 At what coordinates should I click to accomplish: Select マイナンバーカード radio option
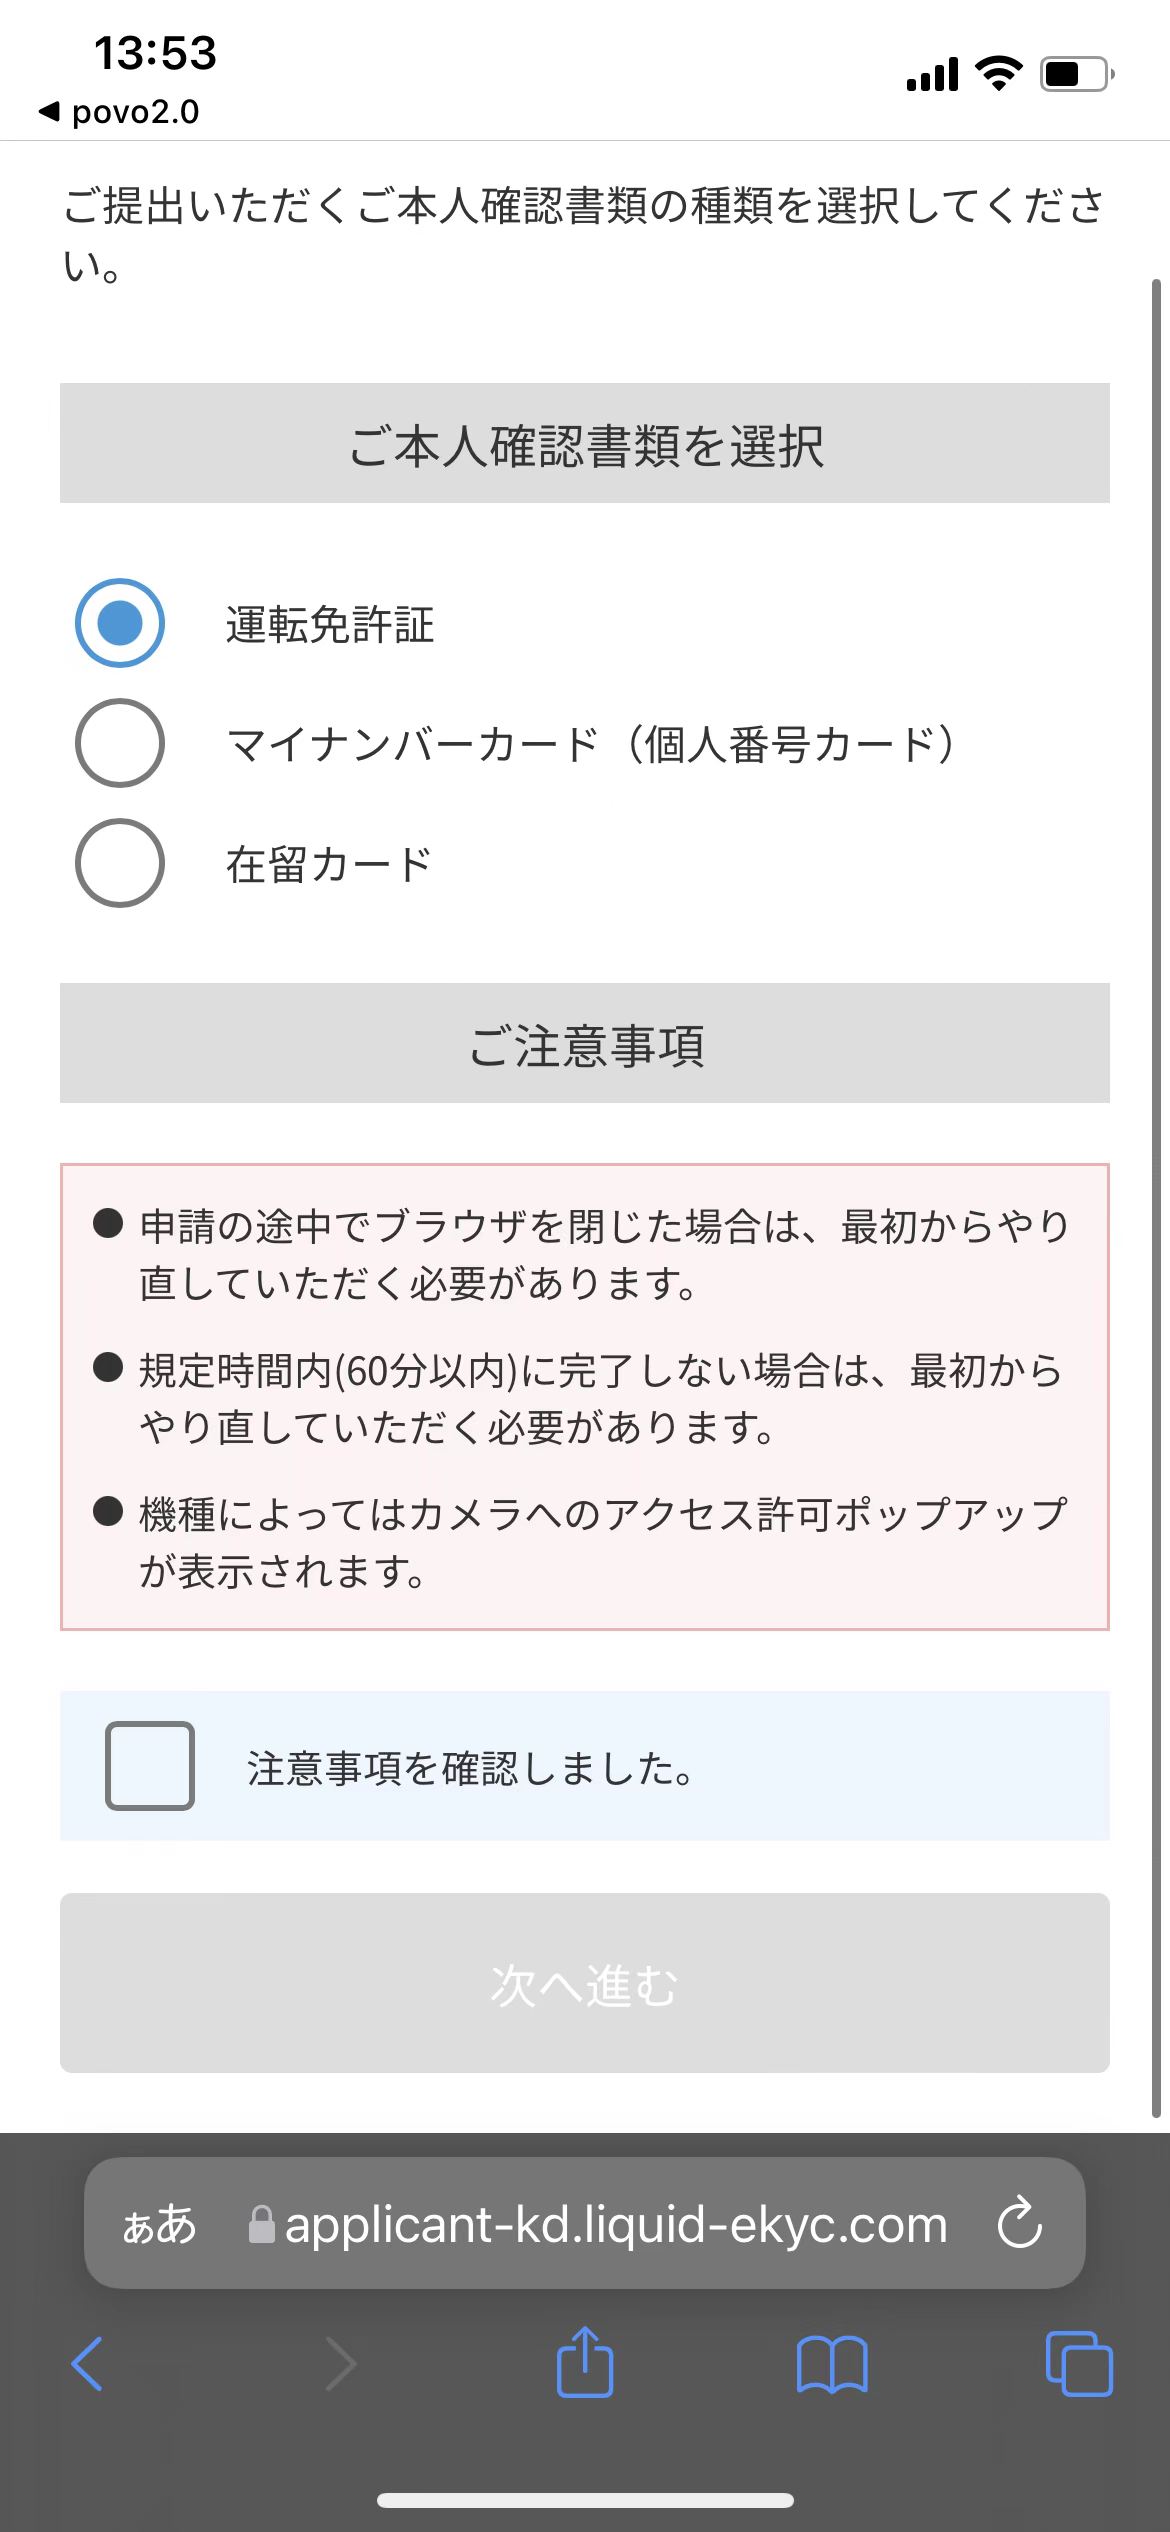pos(120,743)
